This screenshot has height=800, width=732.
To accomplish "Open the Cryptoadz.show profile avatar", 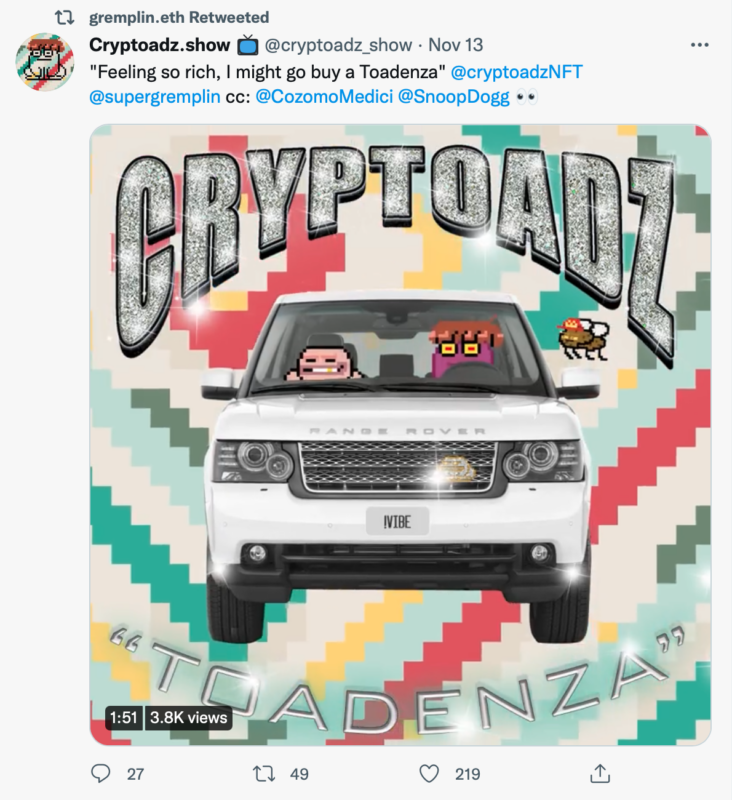I will coord(45,62).
